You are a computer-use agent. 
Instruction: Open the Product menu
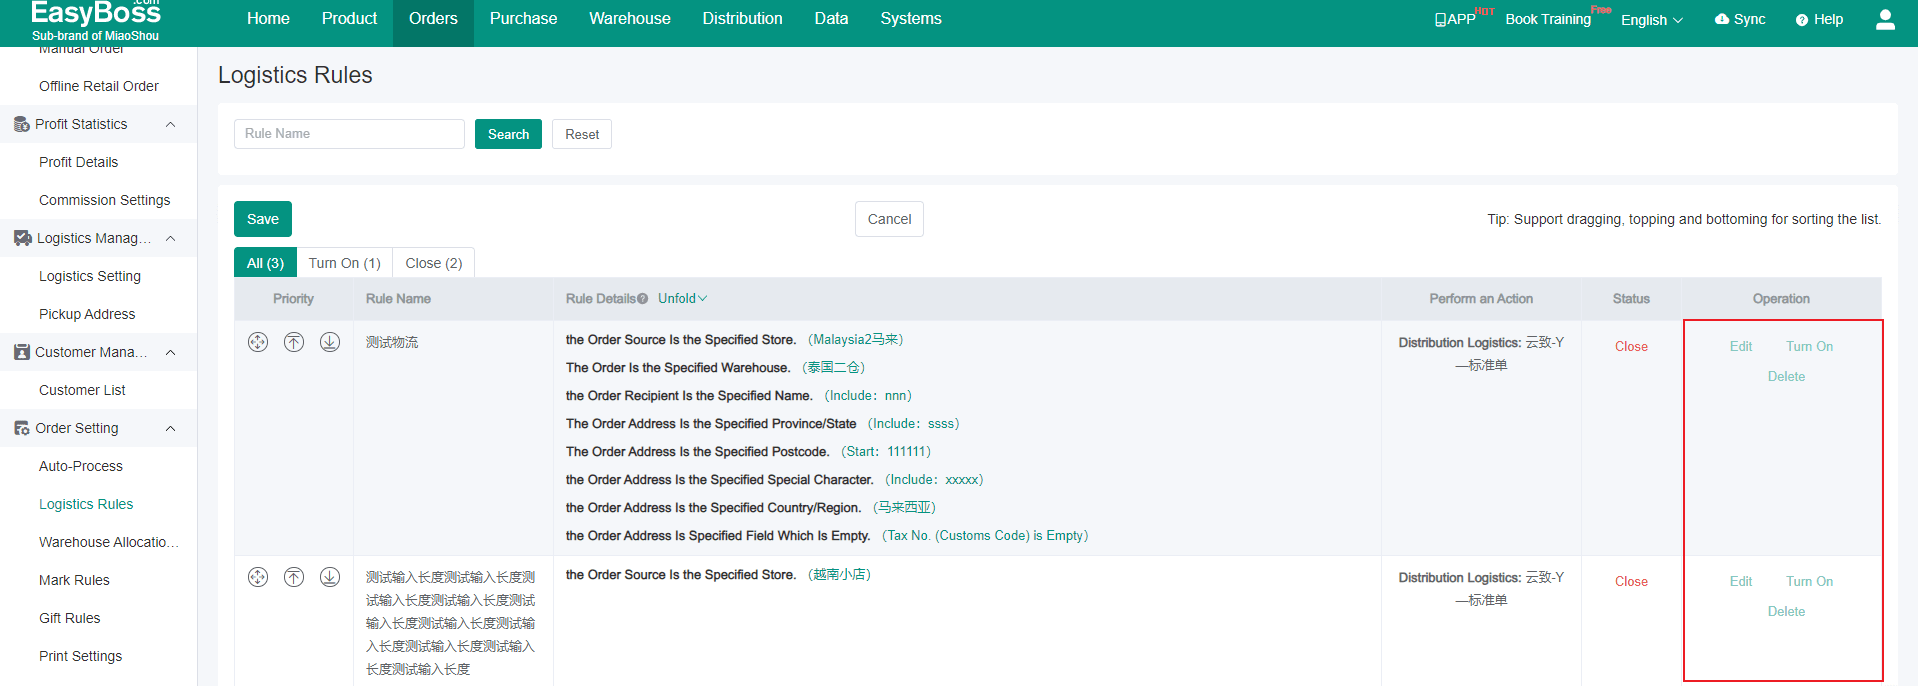point(349,19)
